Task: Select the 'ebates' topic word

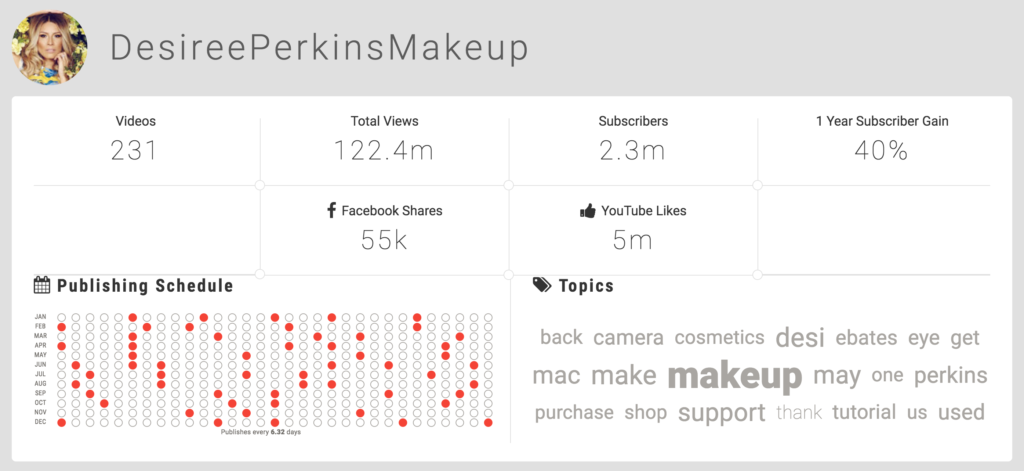Action: (866, 338)
